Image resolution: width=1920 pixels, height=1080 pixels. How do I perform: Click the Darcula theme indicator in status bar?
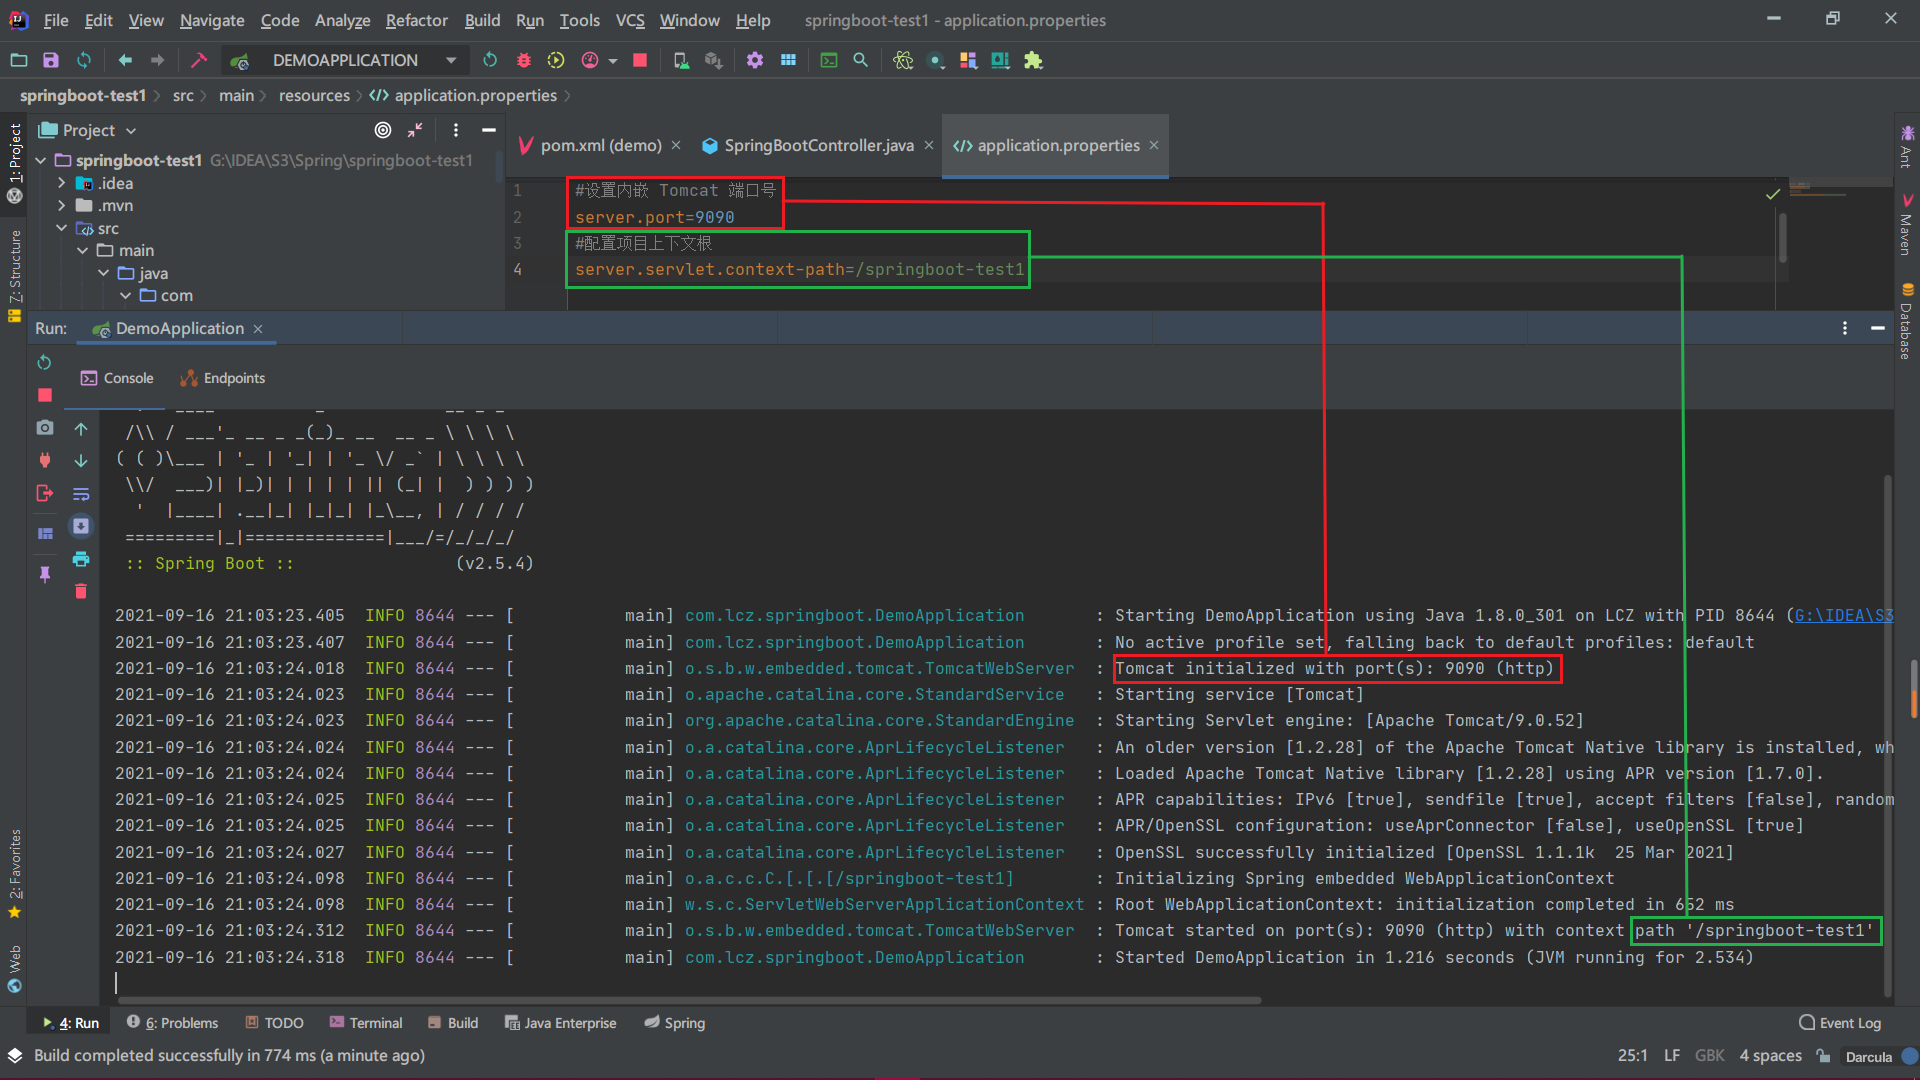pos(1868,1056)
